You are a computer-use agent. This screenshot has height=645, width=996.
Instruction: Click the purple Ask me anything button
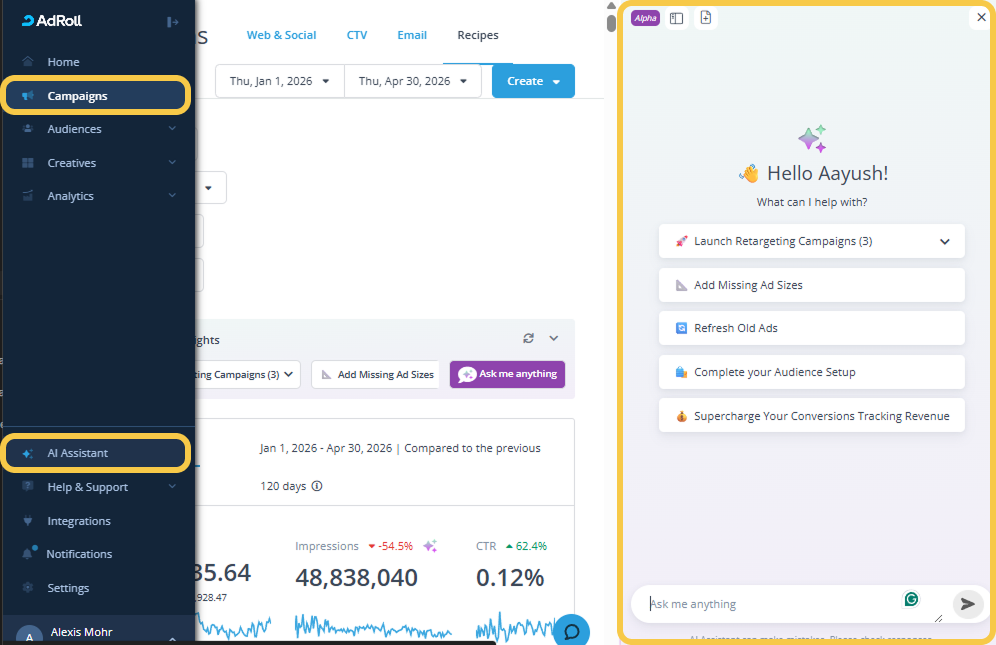[508, 374]
